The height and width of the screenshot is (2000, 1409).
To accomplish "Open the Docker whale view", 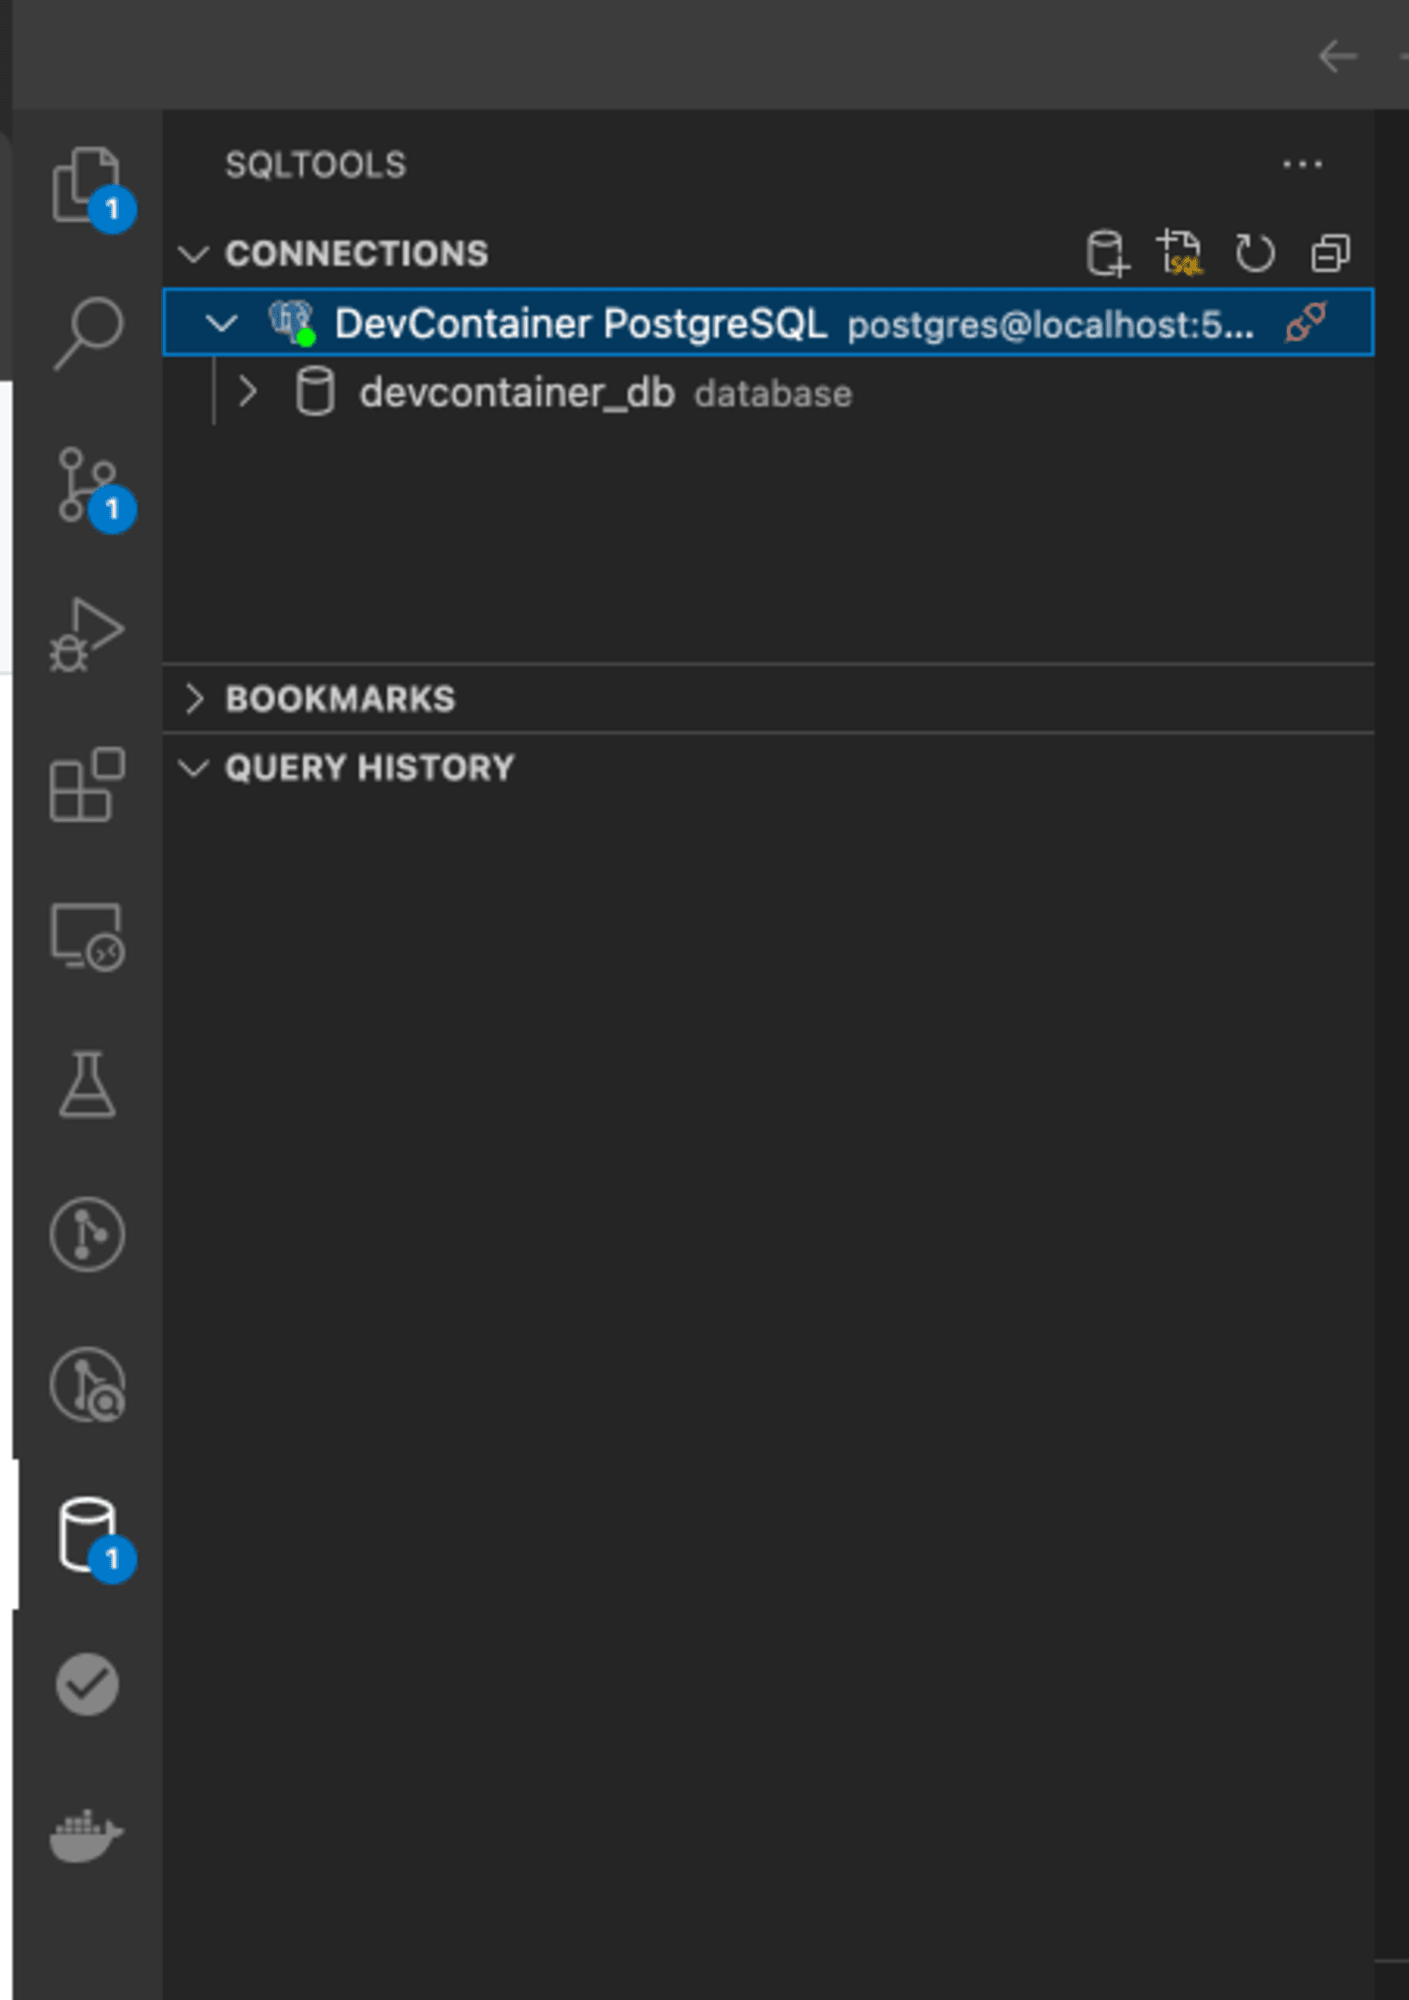I will tap(87, 1835).
